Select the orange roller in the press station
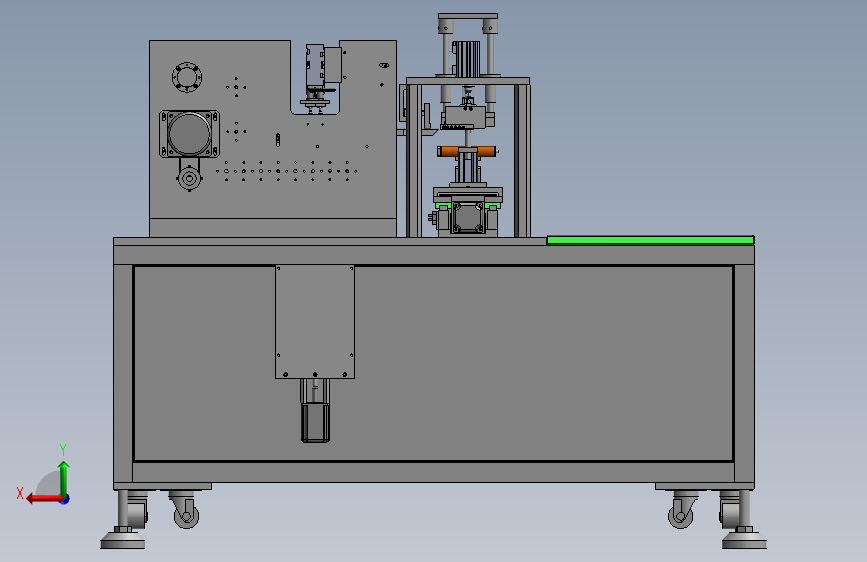This screenshot has height=562, width=867. coord(467,151)
